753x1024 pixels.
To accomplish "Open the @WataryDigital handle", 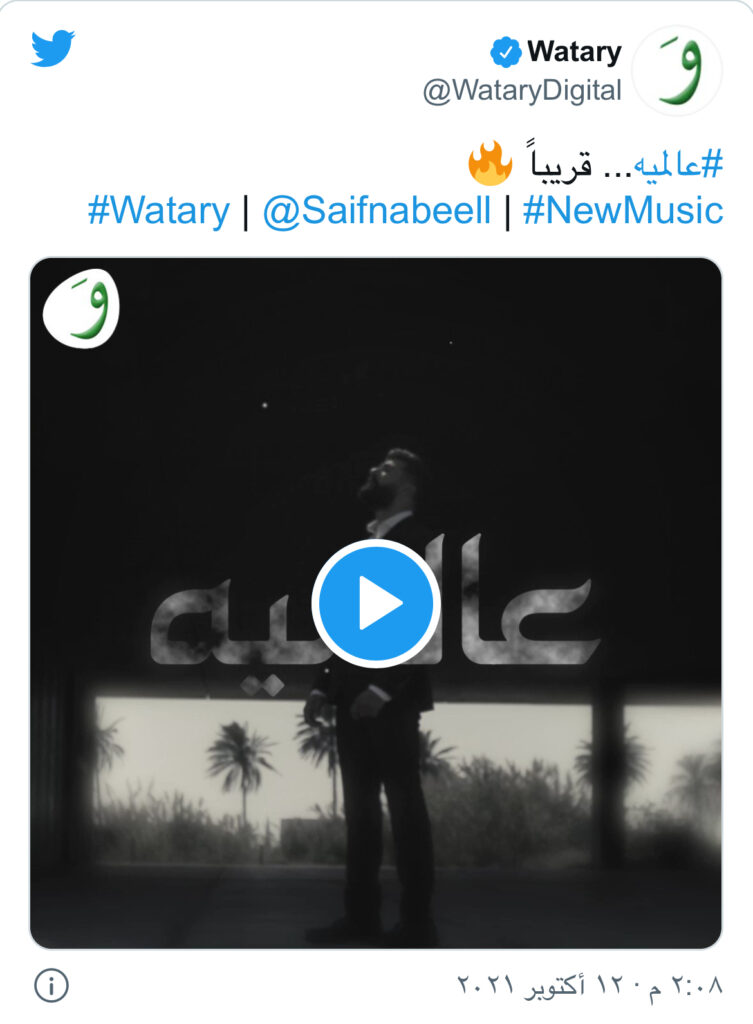I will (x=522, y=91).
